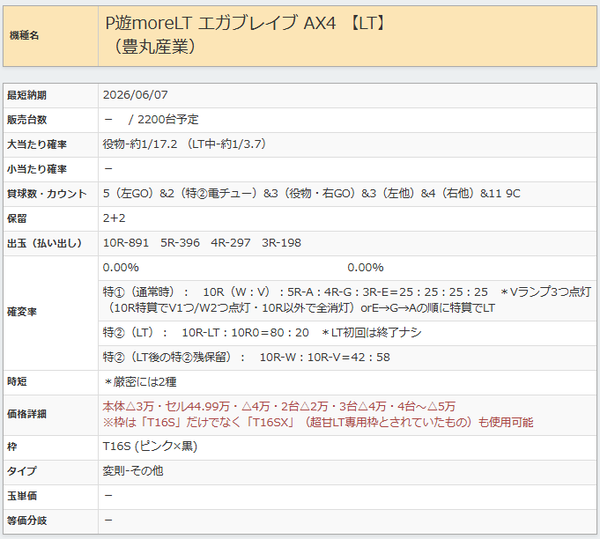
Task: Select the probability text '役物-約1/17.2'
Action: pos(140,144)
